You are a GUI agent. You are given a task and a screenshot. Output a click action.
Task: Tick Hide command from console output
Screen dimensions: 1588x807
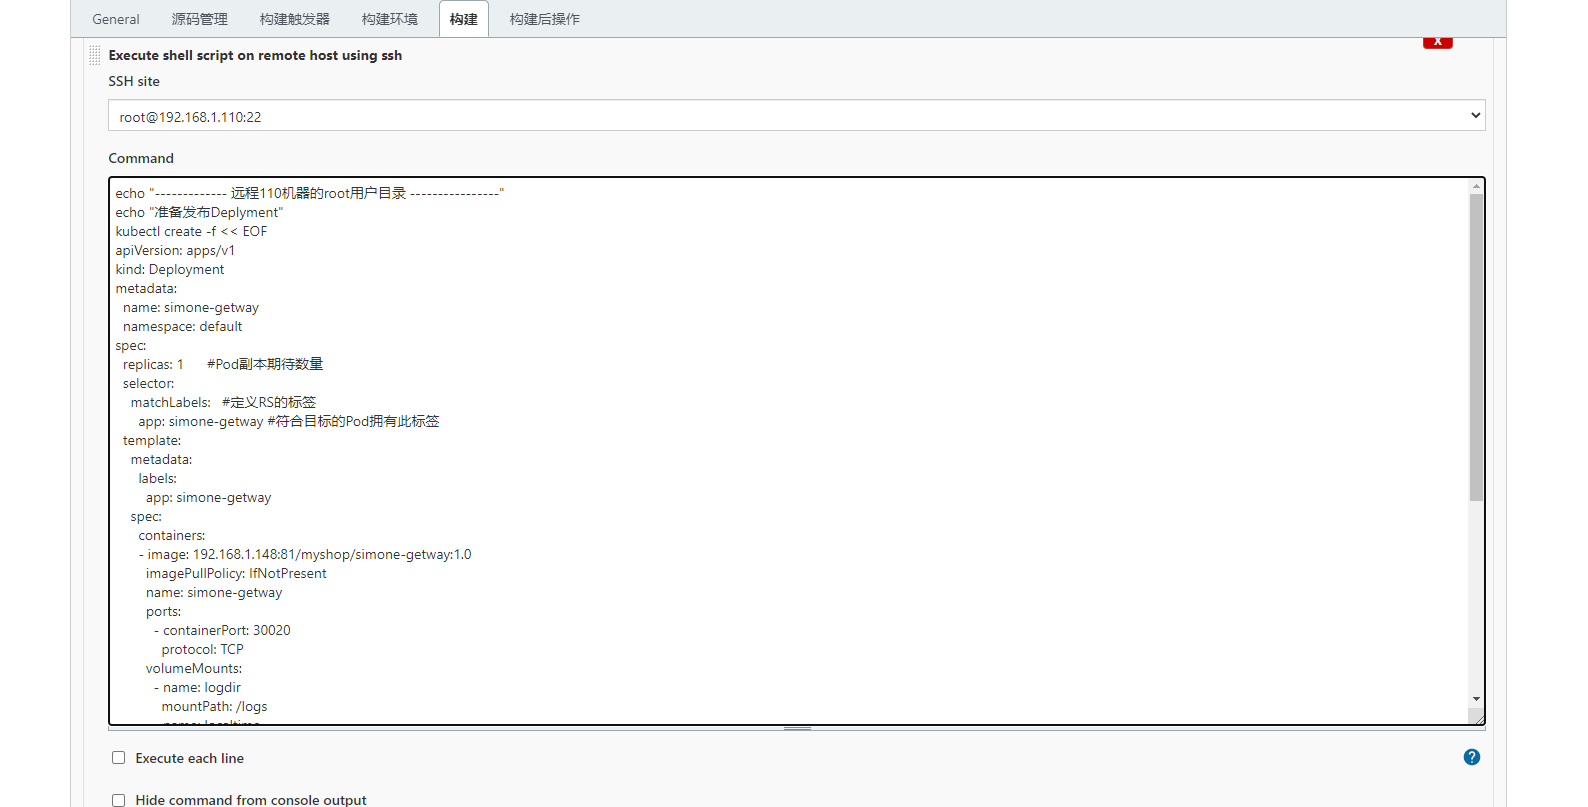pos(118,800)
